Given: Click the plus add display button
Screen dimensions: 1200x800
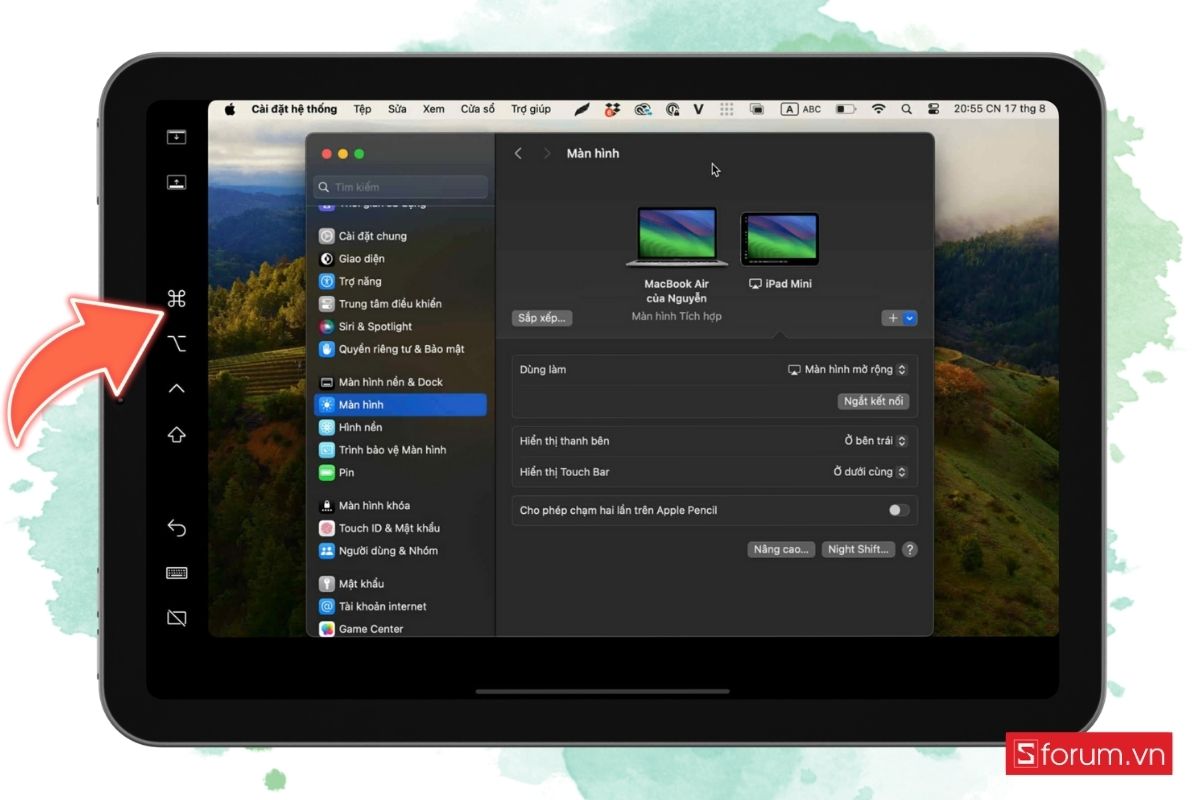Looking at the screenshot, I should [x=893, y=318].
